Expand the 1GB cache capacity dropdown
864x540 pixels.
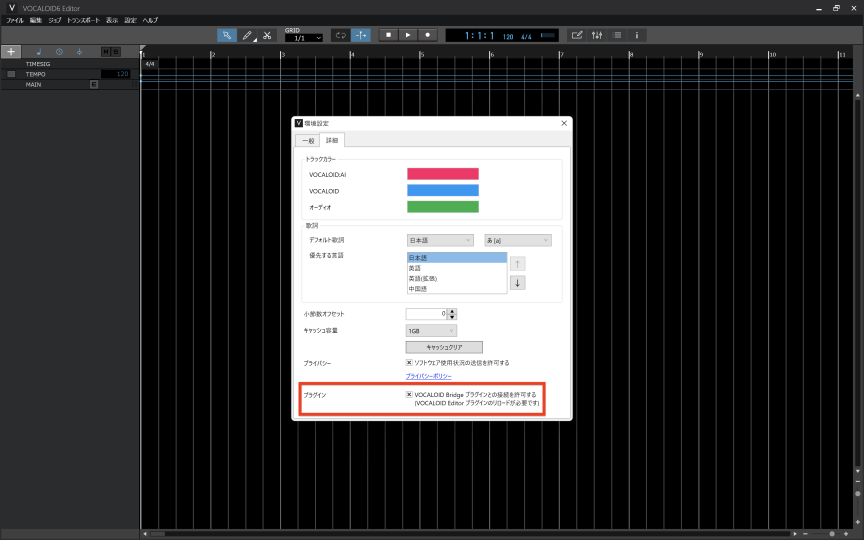pyautogui.click(x=431, y=330)
